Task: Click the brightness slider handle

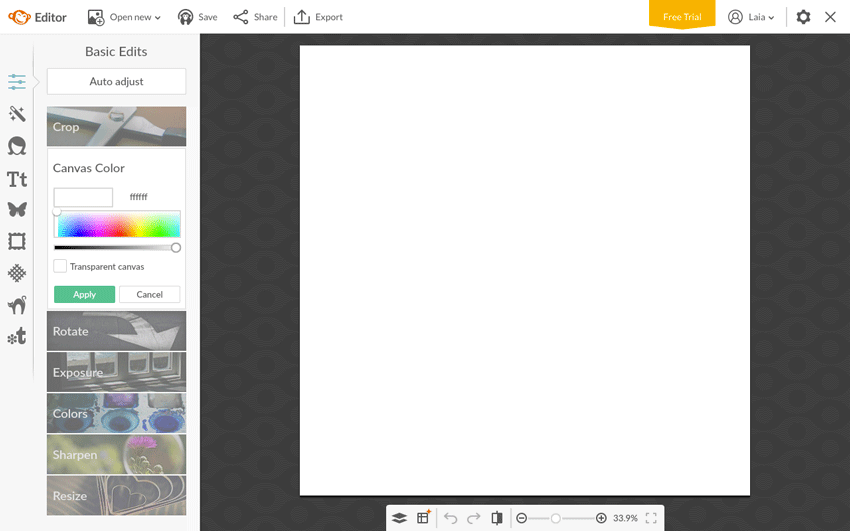Action: coord(176,248)
